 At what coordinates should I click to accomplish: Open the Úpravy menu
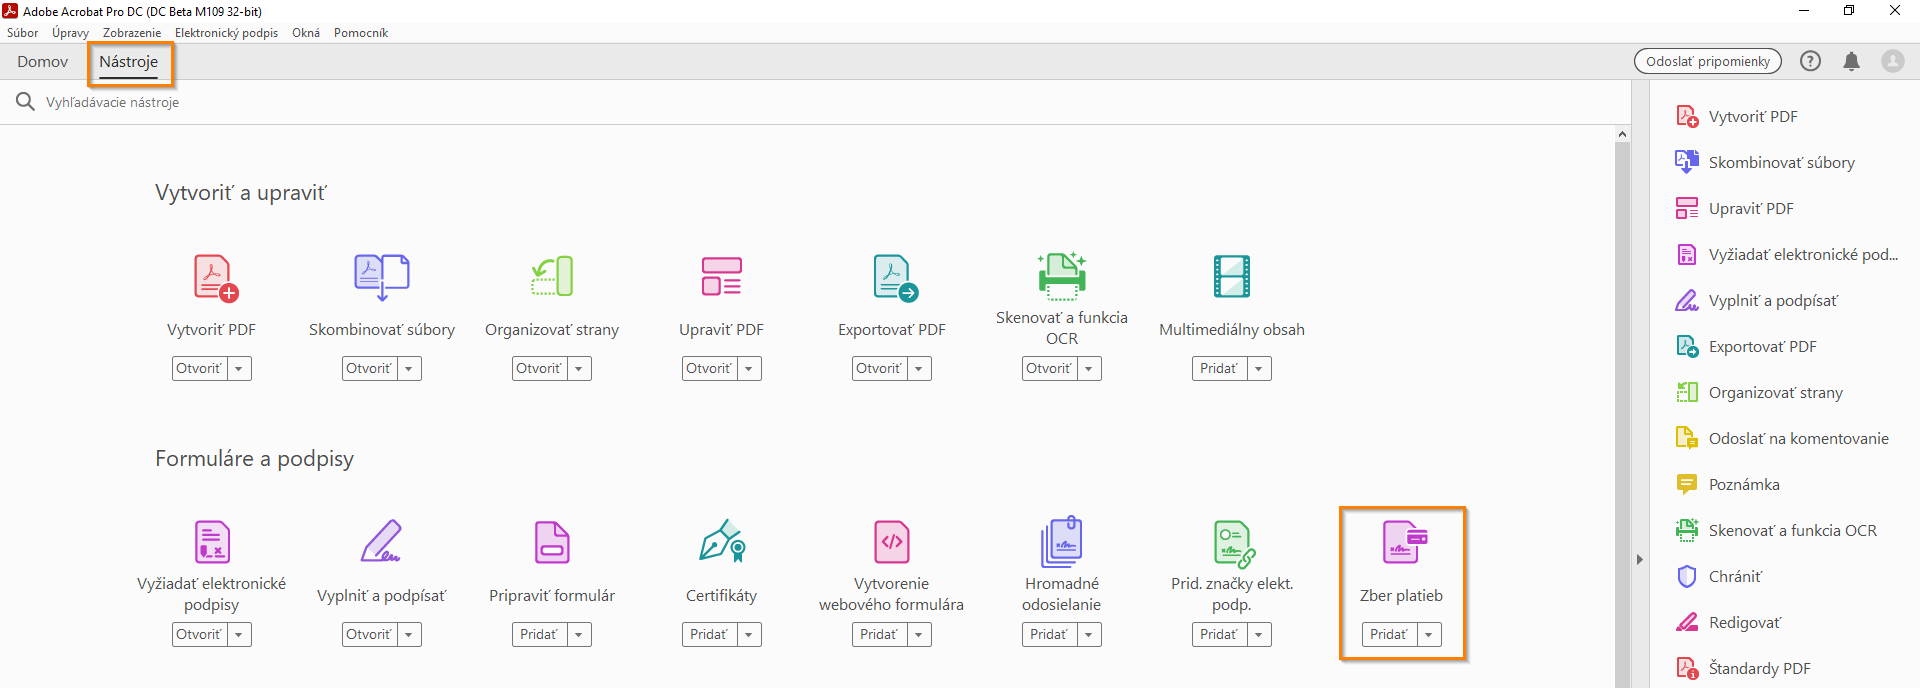pos(70,33)
